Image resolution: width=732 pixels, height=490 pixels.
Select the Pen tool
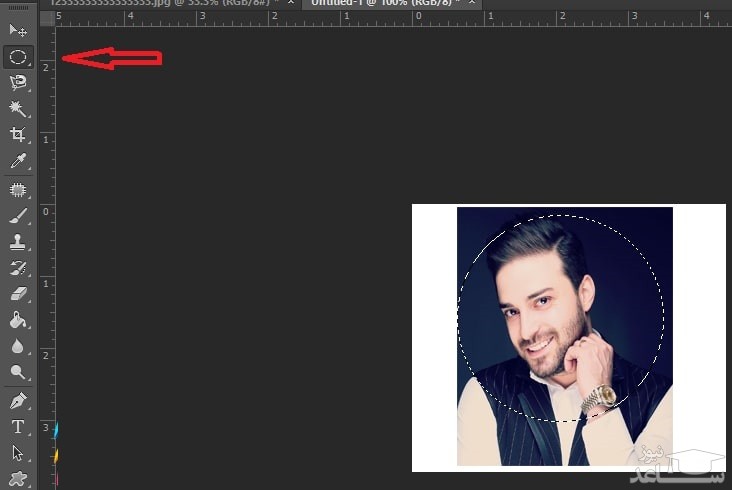pos(18,401)
